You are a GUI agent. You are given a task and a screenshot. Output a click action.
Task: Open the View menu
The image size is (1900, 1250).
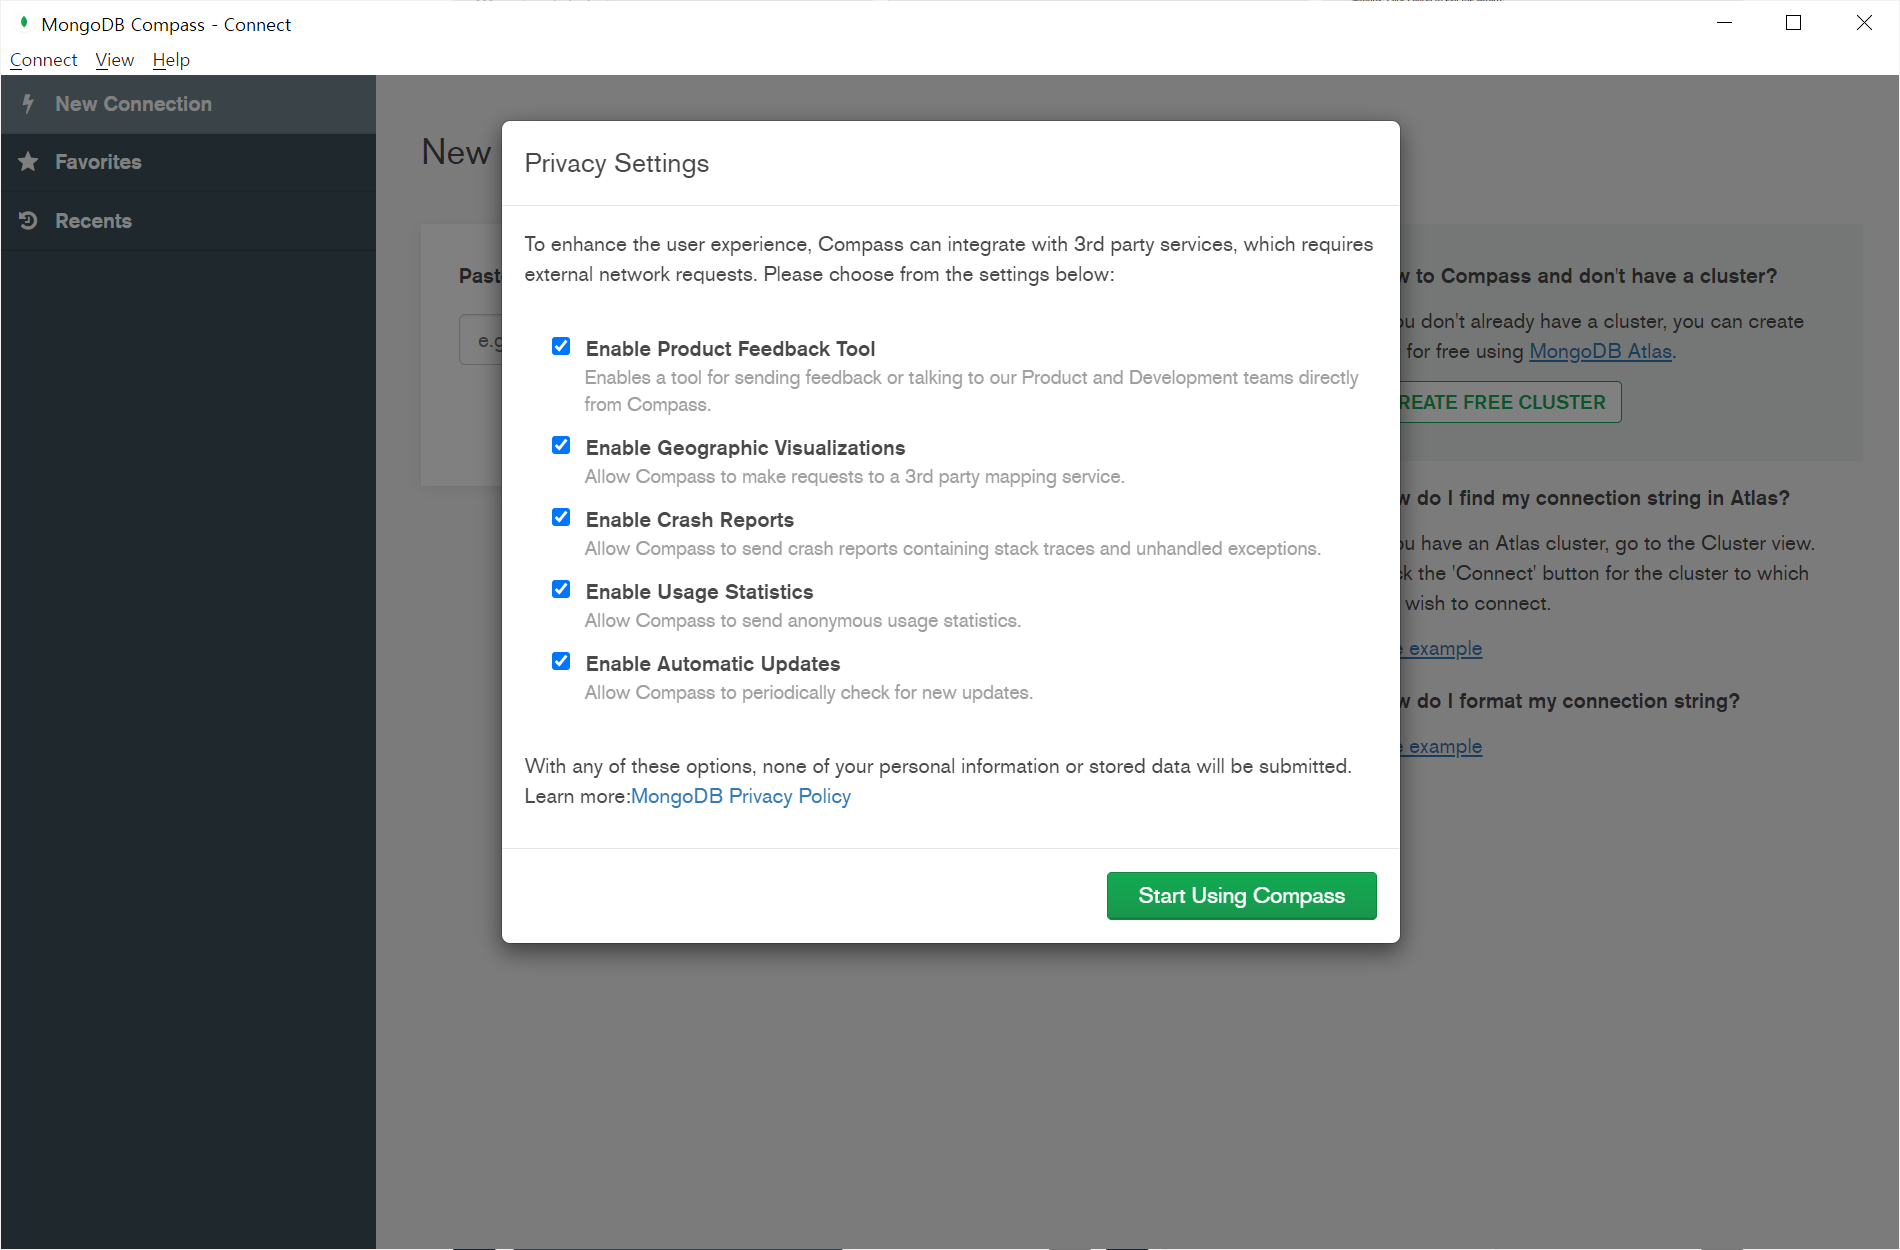[114, 60]
